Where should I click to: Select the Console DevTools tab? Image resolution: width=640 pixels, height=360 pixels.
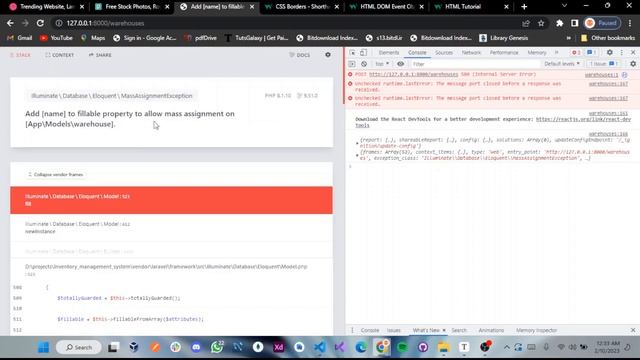point(417,53)
